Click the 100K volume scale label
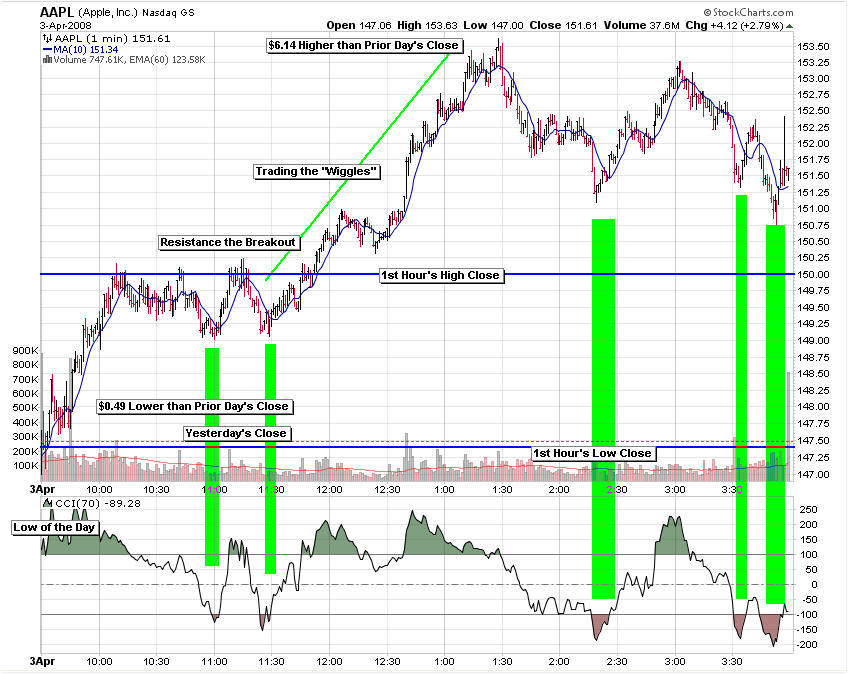Viewport: 848px width, 674px height. tap(25, 465)
